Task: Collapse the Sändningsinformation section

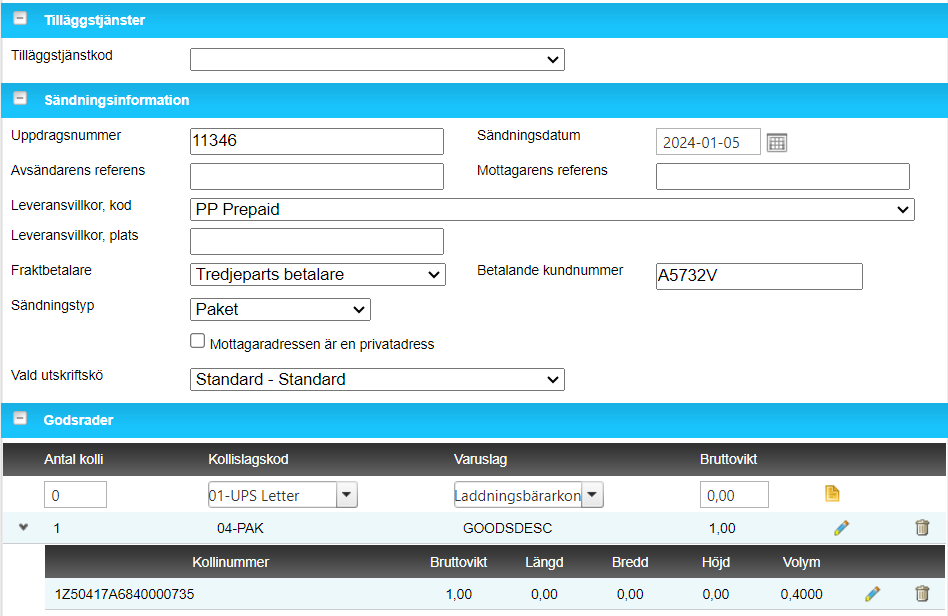Action: pos(19,100)
